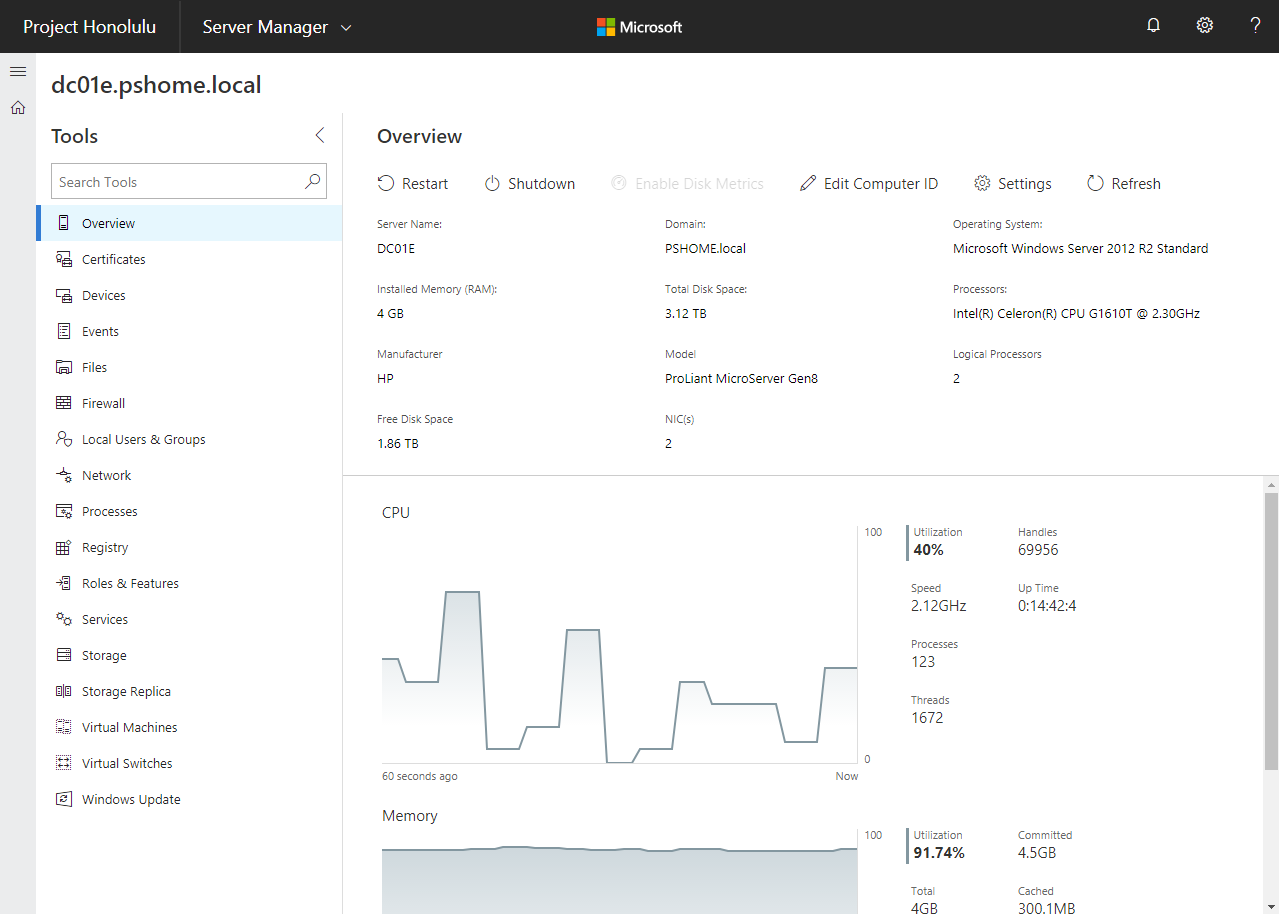This screenshot has width=1279, height=914.
Task: Select Virtual Machines in Tools list
Action: [129, 728]
